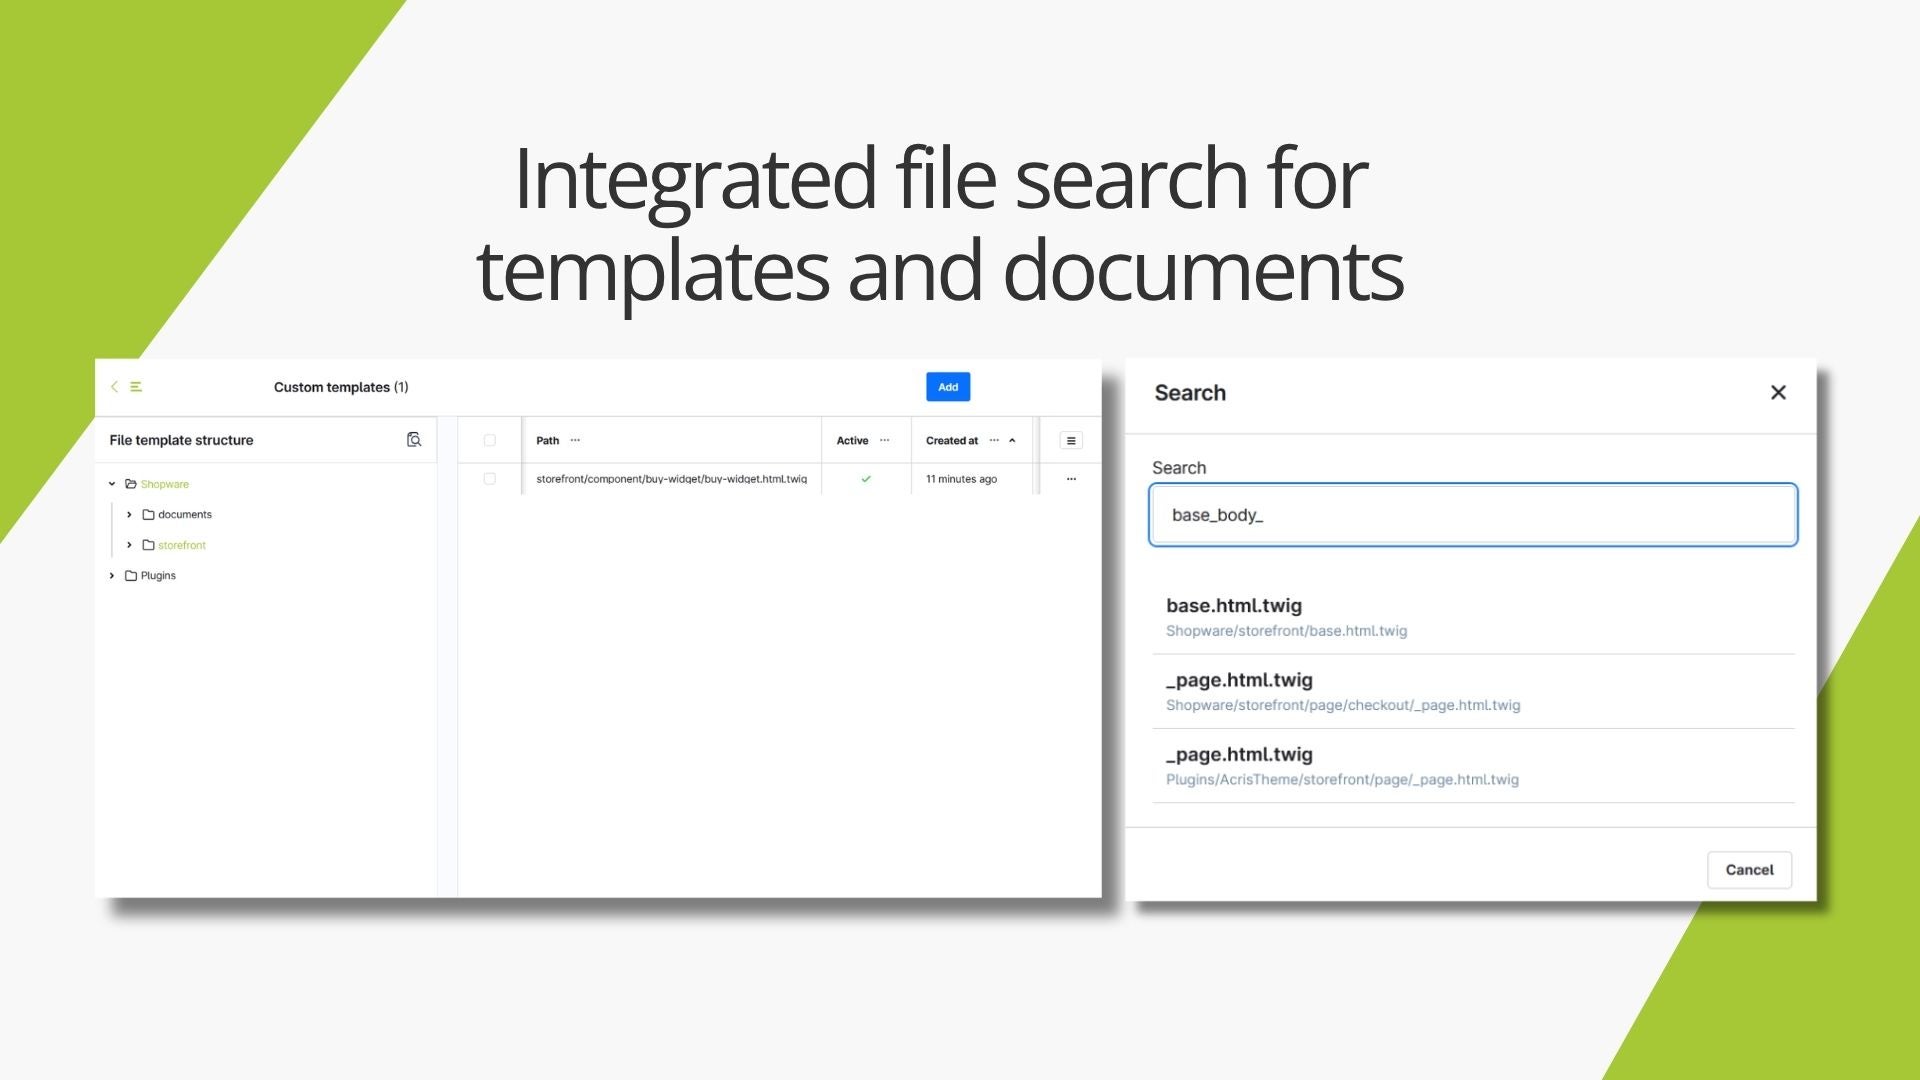Viewport: 1920px width, 1080px height.
Task: Click the Search input field containing base_body_
Action: (1473, 515)
